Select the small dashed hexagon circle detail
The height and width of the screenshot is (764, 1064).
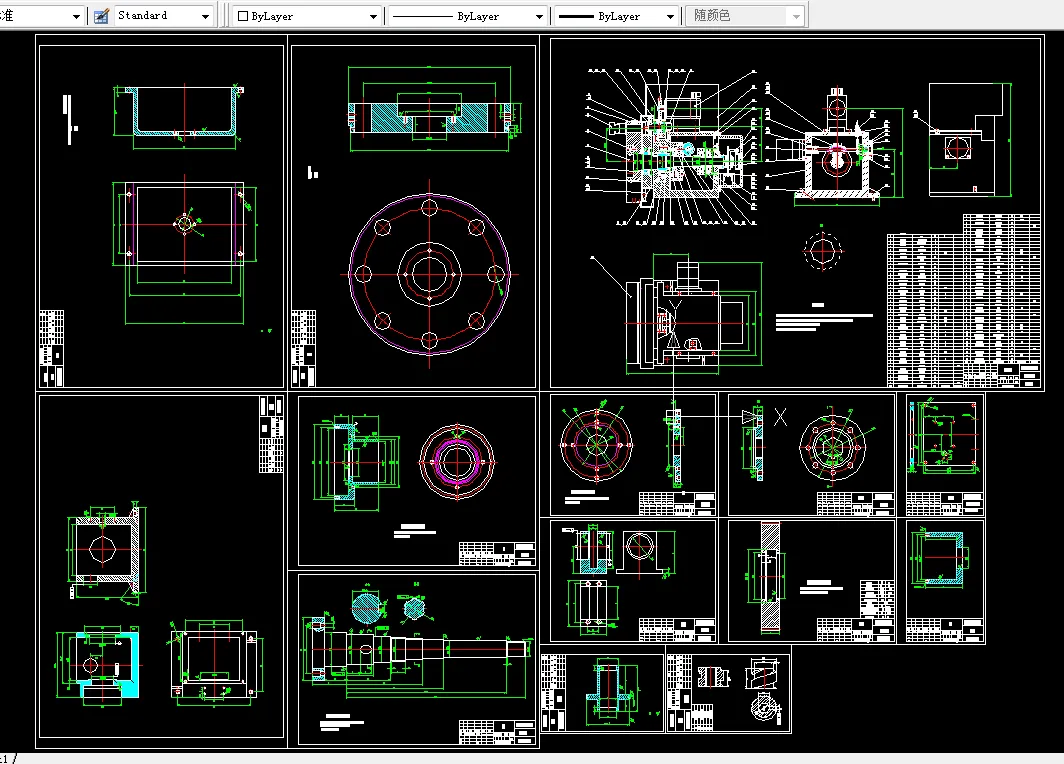(x=822, y=250)
